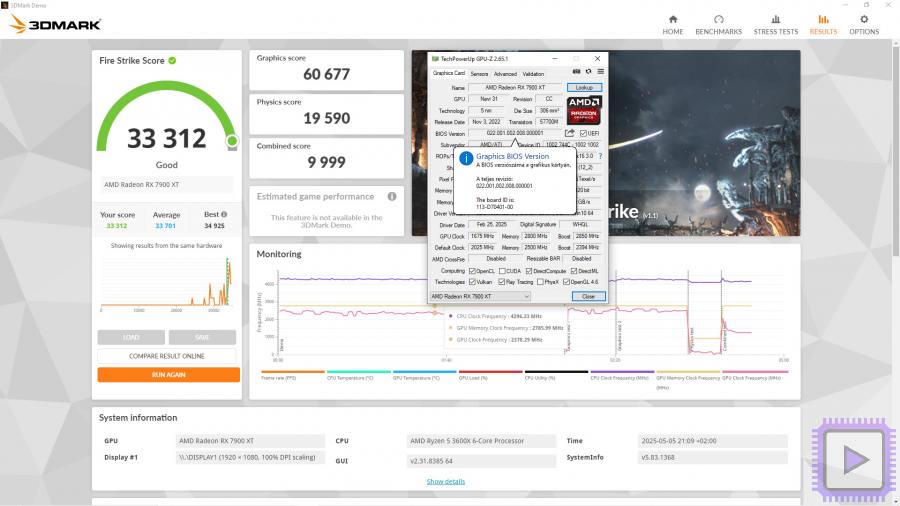Toggle the UEFI checkbox
Viewport: 900px width, 506px height.
[x=583, y=133]
